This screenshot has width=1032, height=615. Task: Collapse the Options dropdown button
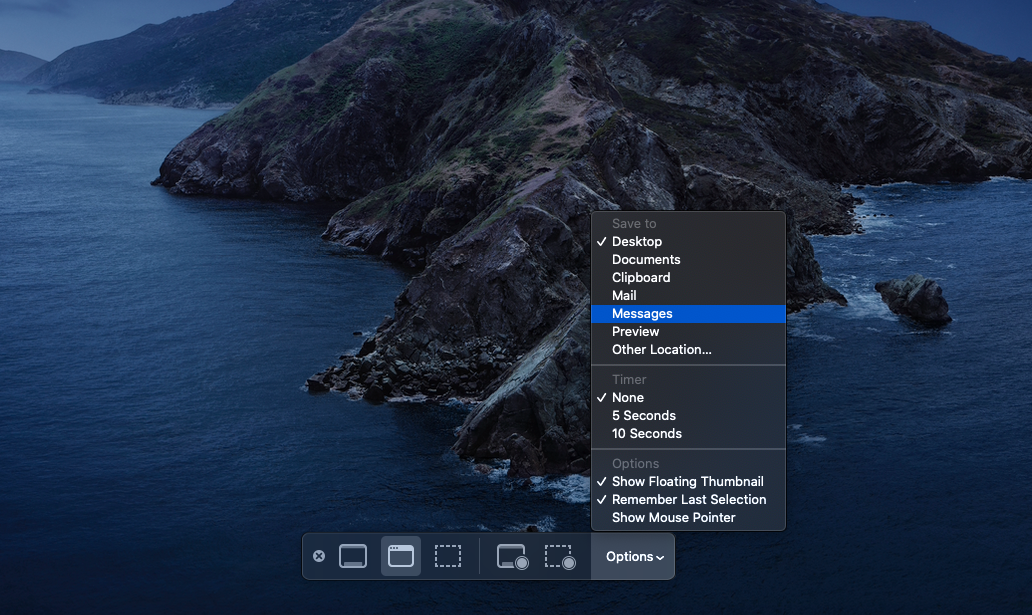[633, 556]
